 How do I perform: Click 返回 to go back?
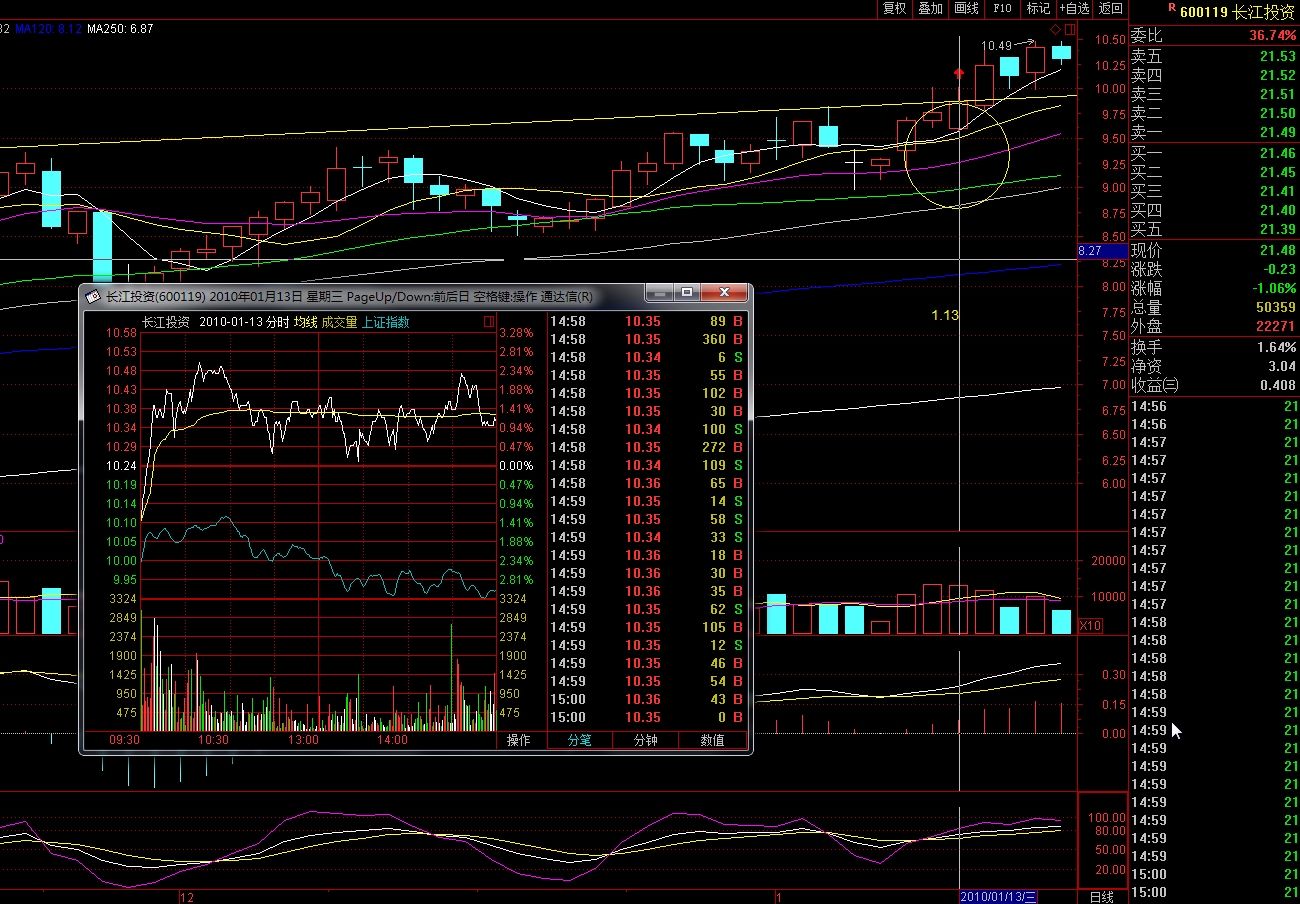pyautogui.click(x=1110, y=9)
